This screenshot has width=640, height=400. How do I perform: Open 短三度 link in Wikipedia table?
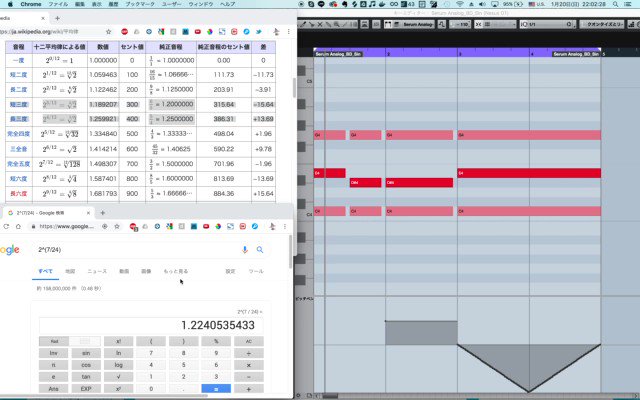pos(18,104)
